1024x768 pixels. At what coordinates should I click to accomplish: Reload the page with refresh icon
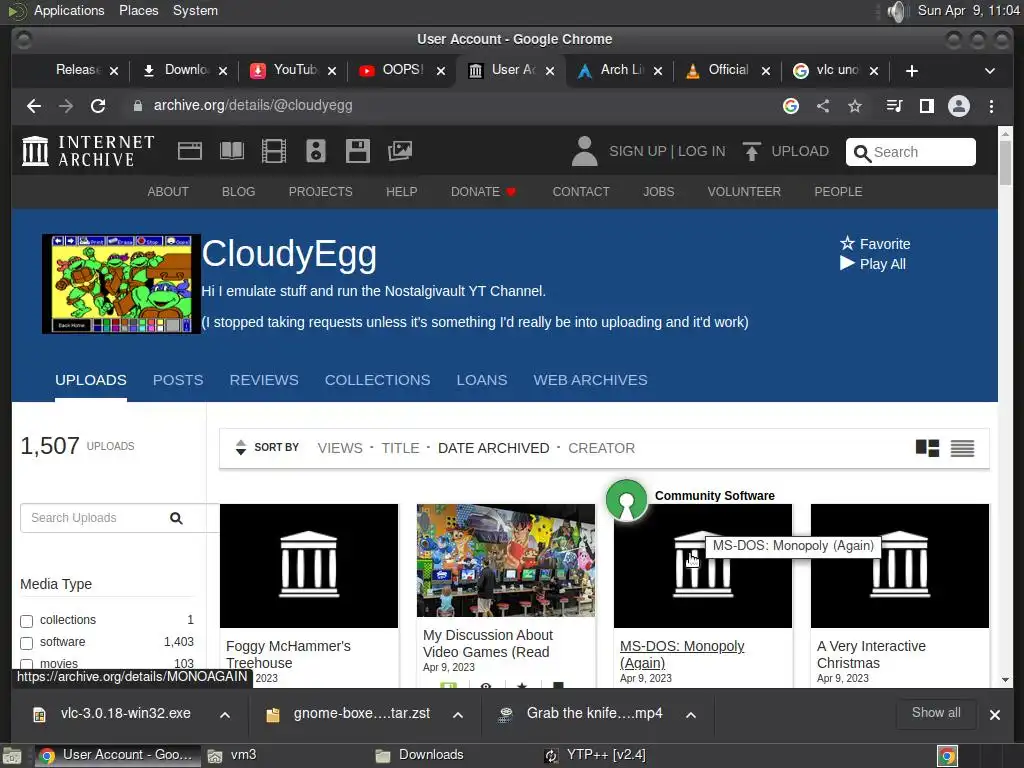[x=98, y=106]
